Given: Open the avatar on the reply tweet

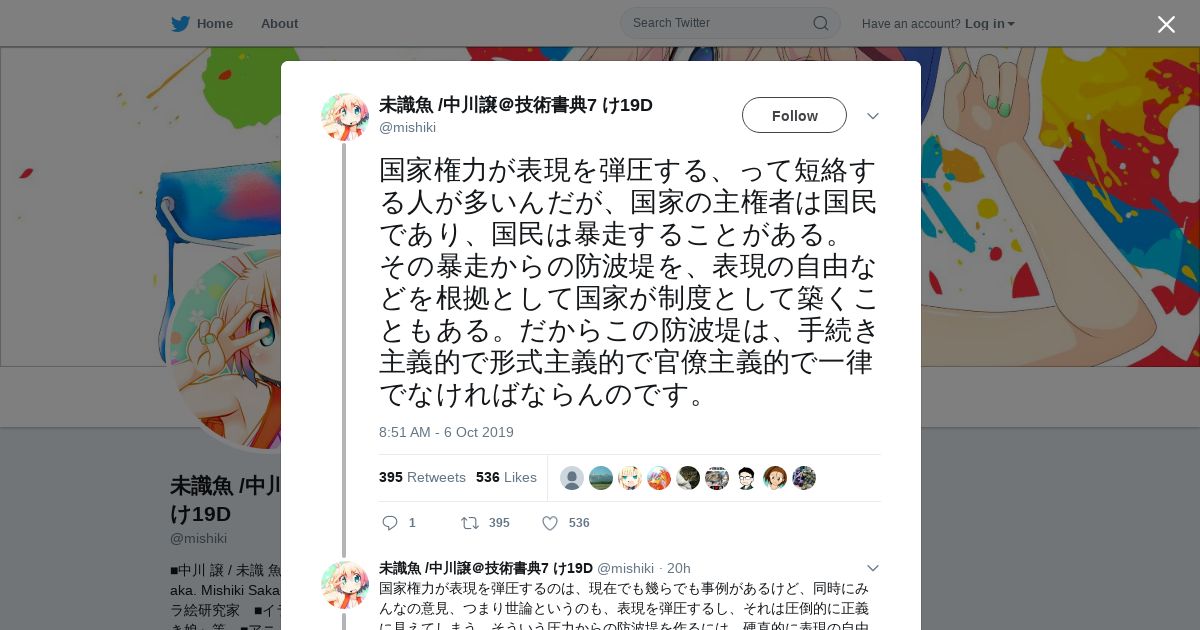Looking at the screenshot, I should [345, 585].
